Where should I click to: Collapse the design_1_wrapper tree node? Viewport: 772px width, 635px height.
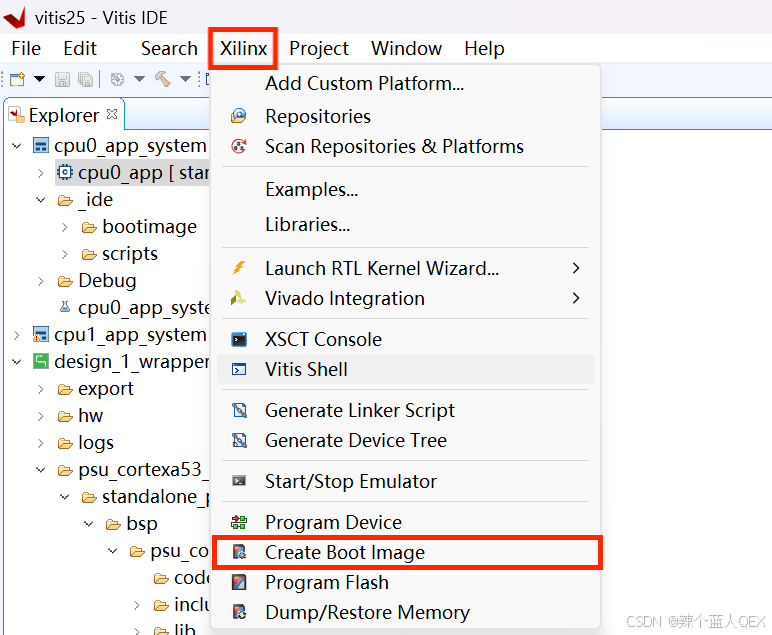coord(17,362)
